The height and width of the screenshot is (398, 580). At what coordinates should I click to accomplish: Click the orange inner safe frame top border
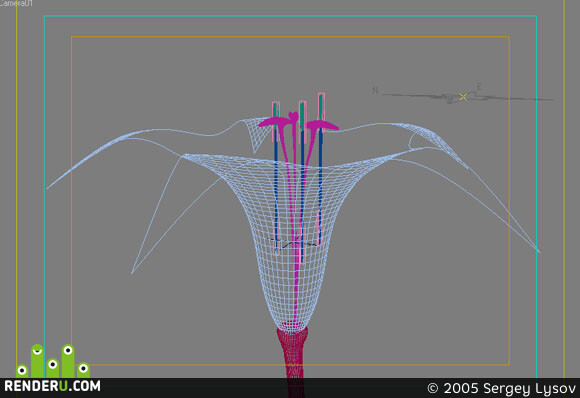pyautogui.click(x=290, y=37)
